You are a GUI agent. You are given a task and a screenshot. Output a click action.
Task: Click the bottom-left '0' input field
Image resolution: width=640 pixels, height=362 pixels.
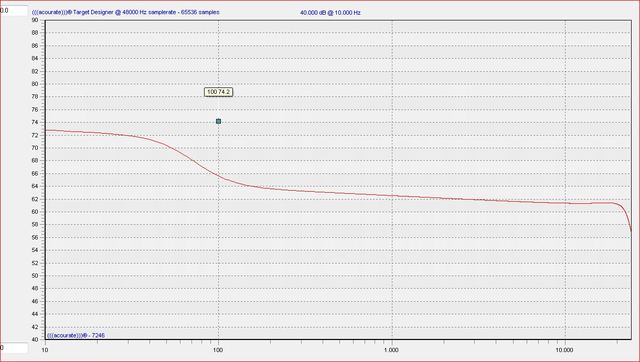(x=13, y=348)
